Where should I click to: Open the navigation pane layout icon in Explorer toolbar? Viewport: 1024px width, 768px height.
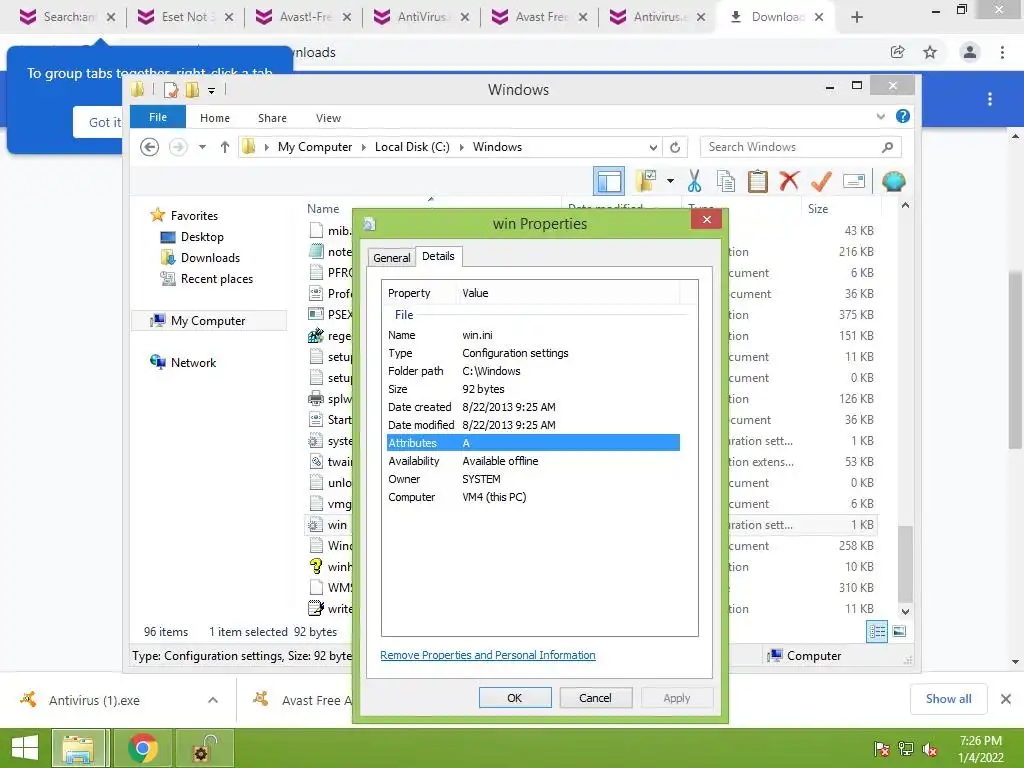click(609, 182)
